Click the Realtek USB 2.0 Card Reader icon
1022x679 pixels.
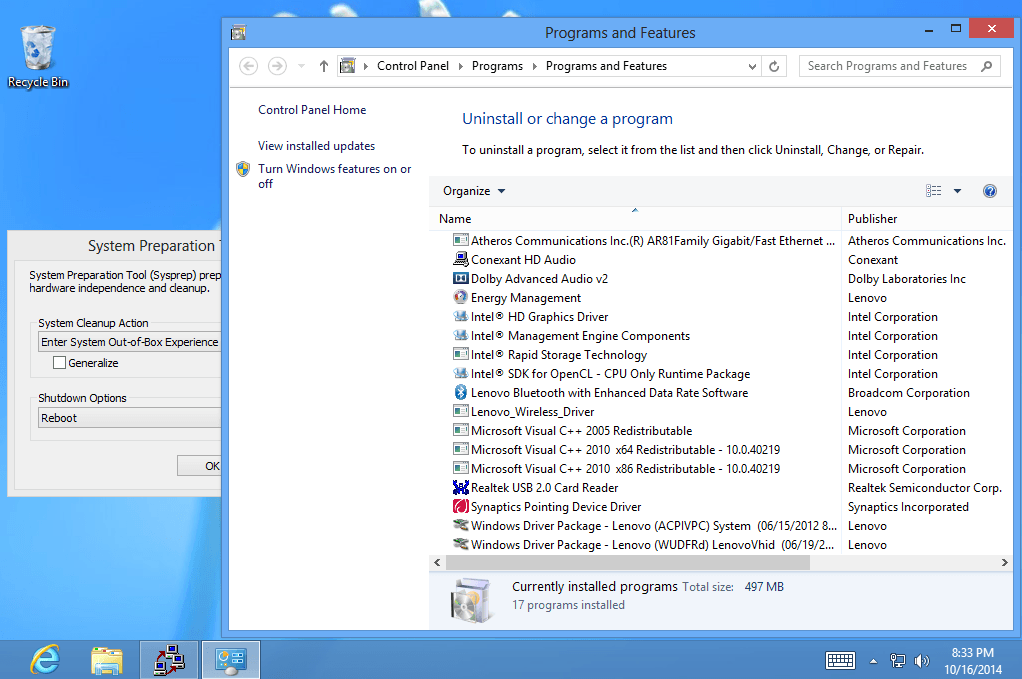[x=460, y=487]
